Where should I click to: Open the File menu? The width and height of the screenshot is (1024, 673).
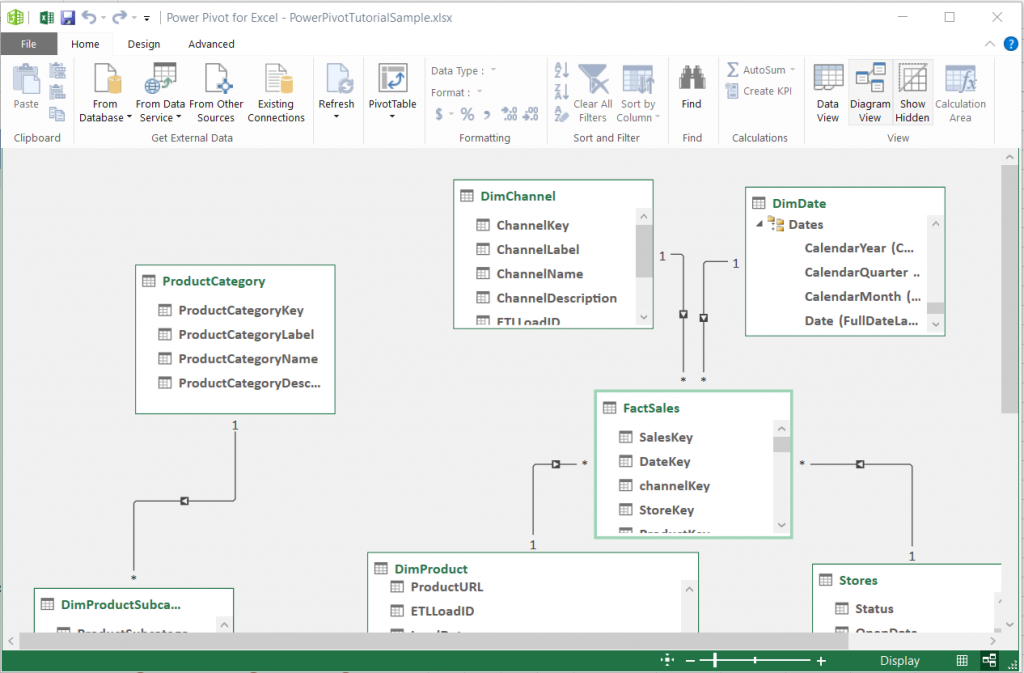tap(29, 43)
